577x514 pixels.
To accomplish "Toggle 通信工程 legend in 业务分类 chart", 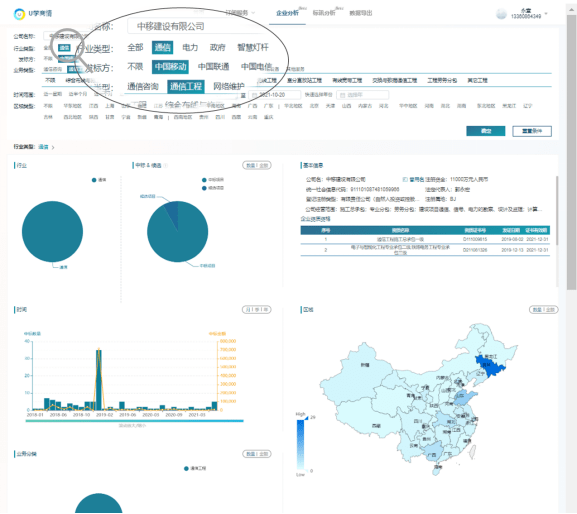I will point(195,468).
